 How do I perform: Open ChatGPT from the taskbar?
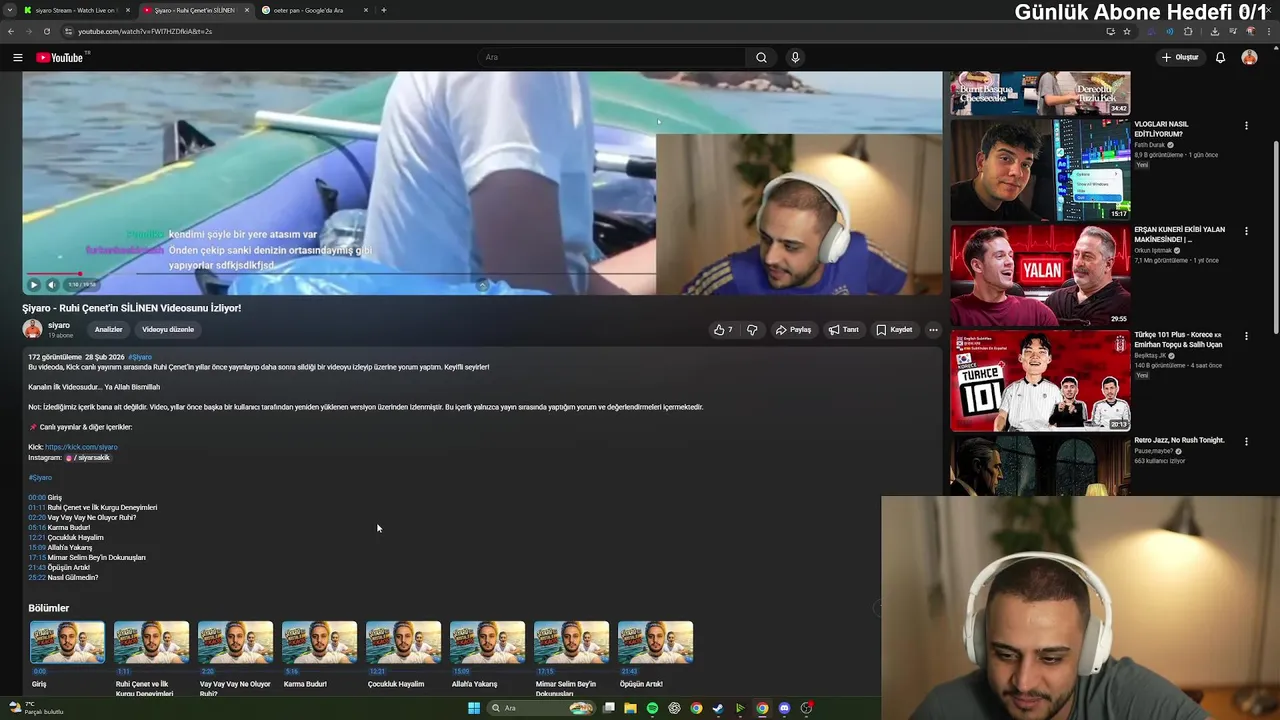(x=674, y=708)
